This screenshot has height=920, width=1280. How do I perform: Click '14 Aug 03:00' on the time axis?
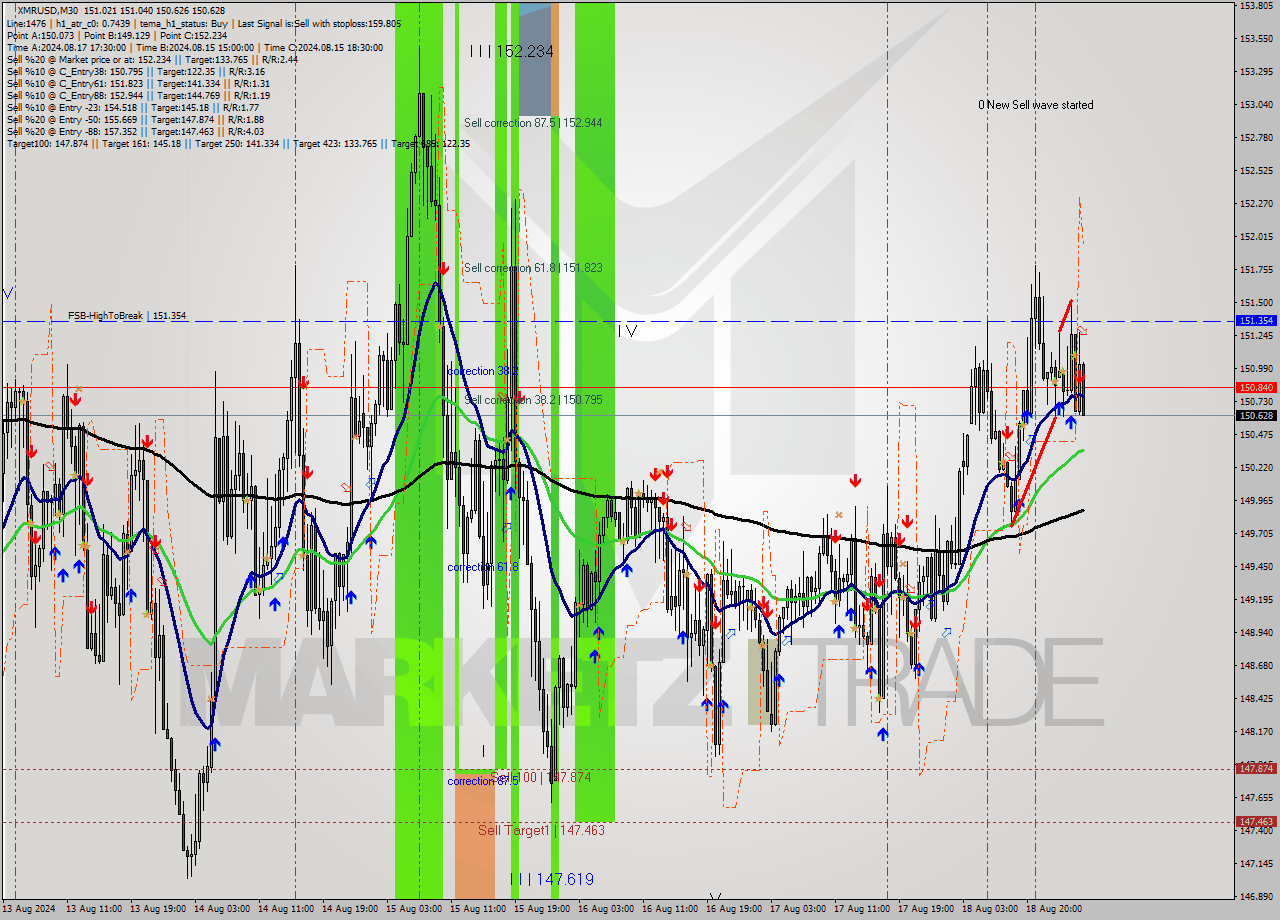pyautogui.click(x=222, y=909)
